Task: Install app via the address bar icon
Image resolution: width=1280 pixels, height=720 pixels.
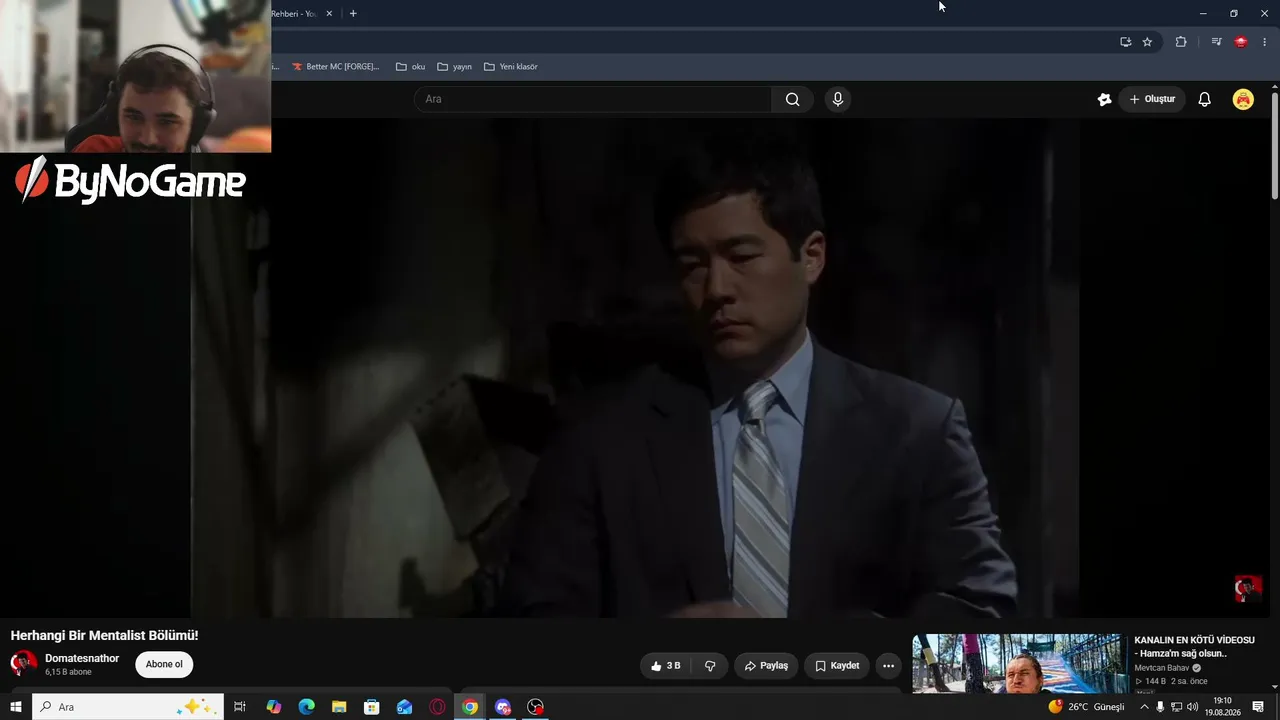Action: tap(1125, 42)
